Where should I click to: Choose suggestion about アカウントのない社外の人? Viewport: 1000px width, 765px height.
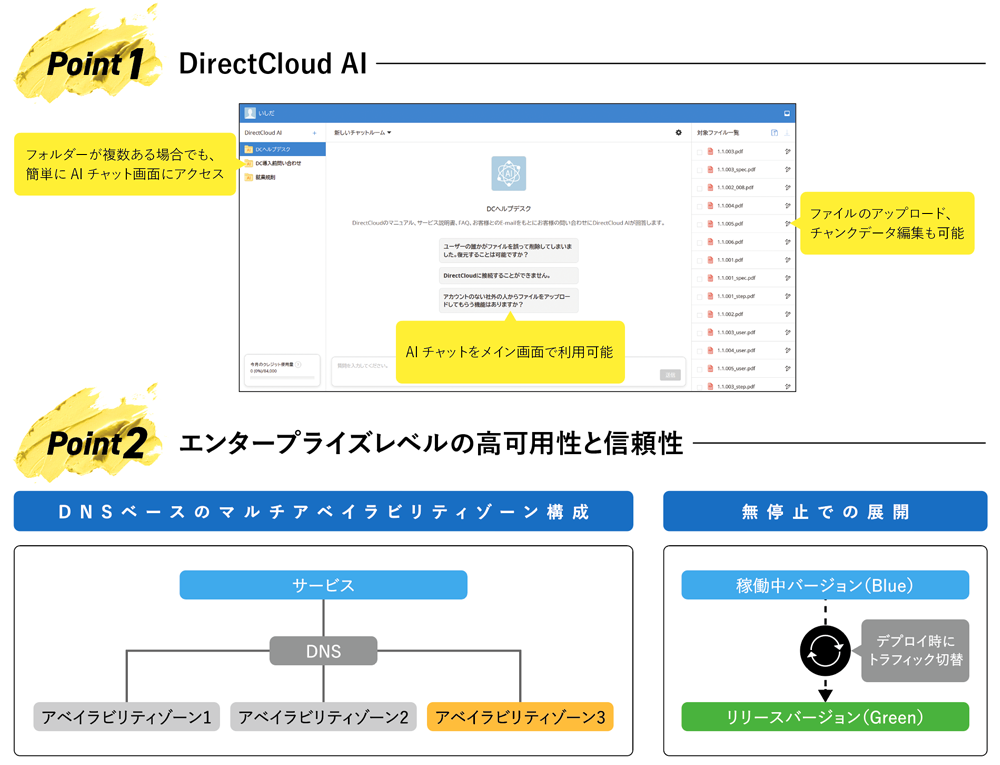tap(508, 301)
